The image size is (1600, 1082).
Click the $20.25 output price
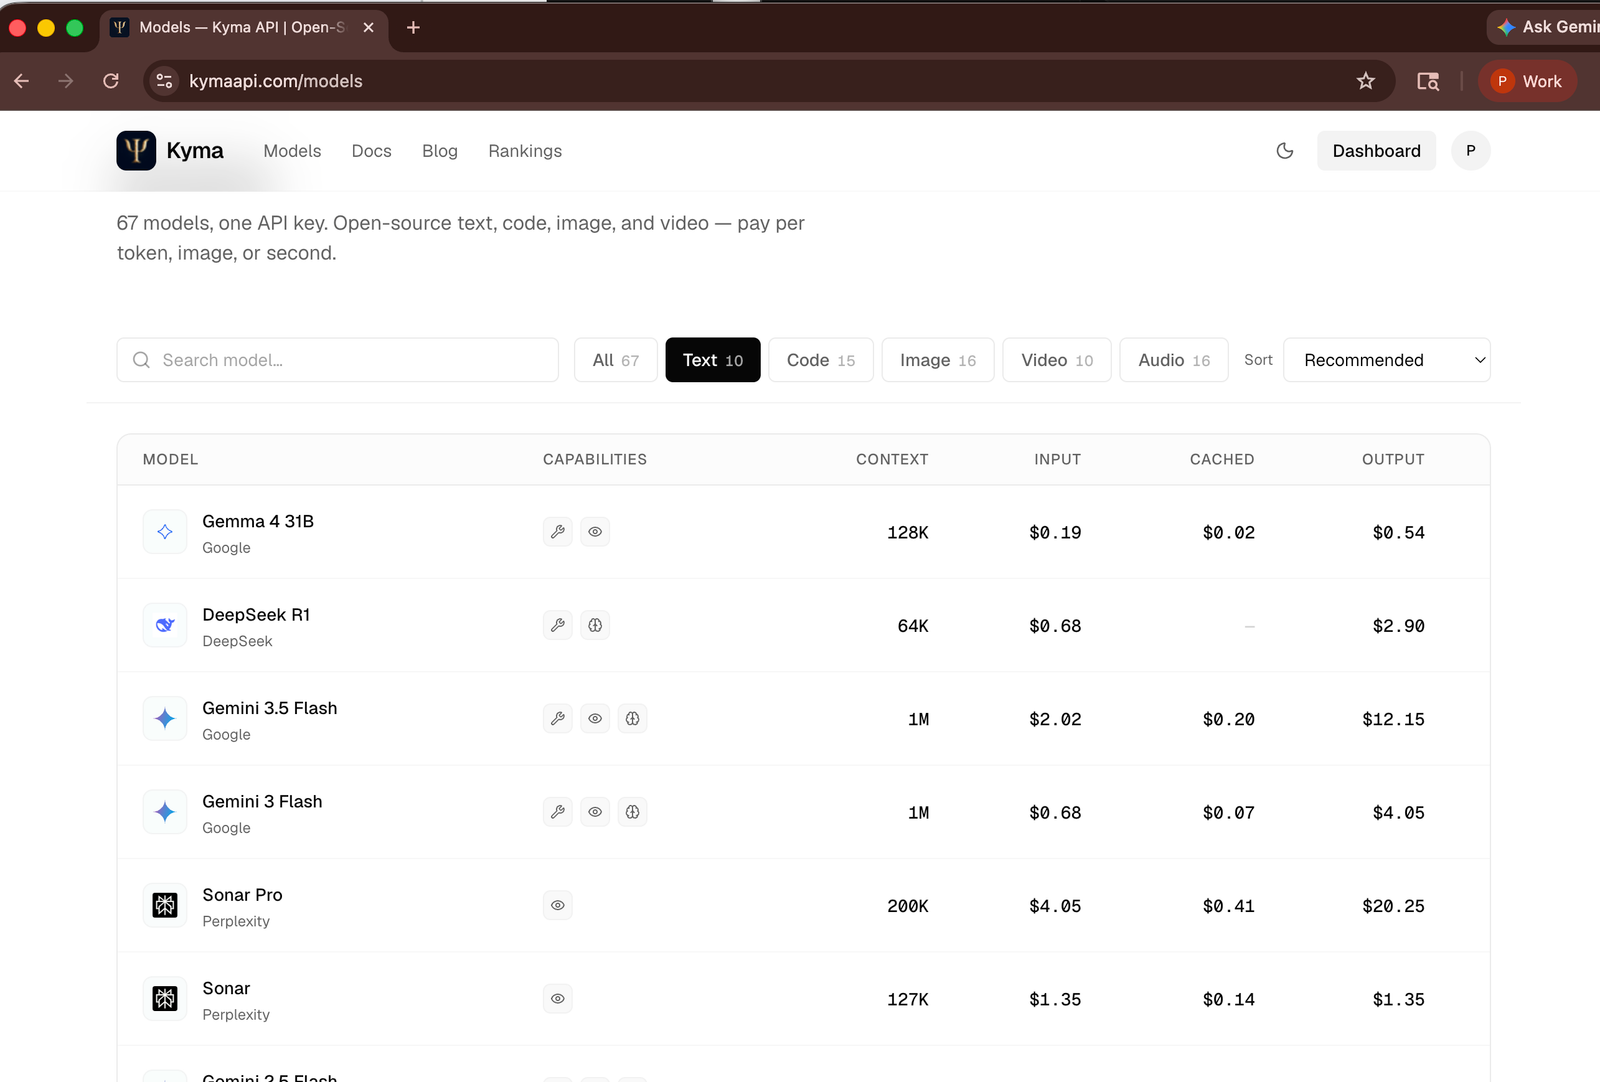(1393, 906)
